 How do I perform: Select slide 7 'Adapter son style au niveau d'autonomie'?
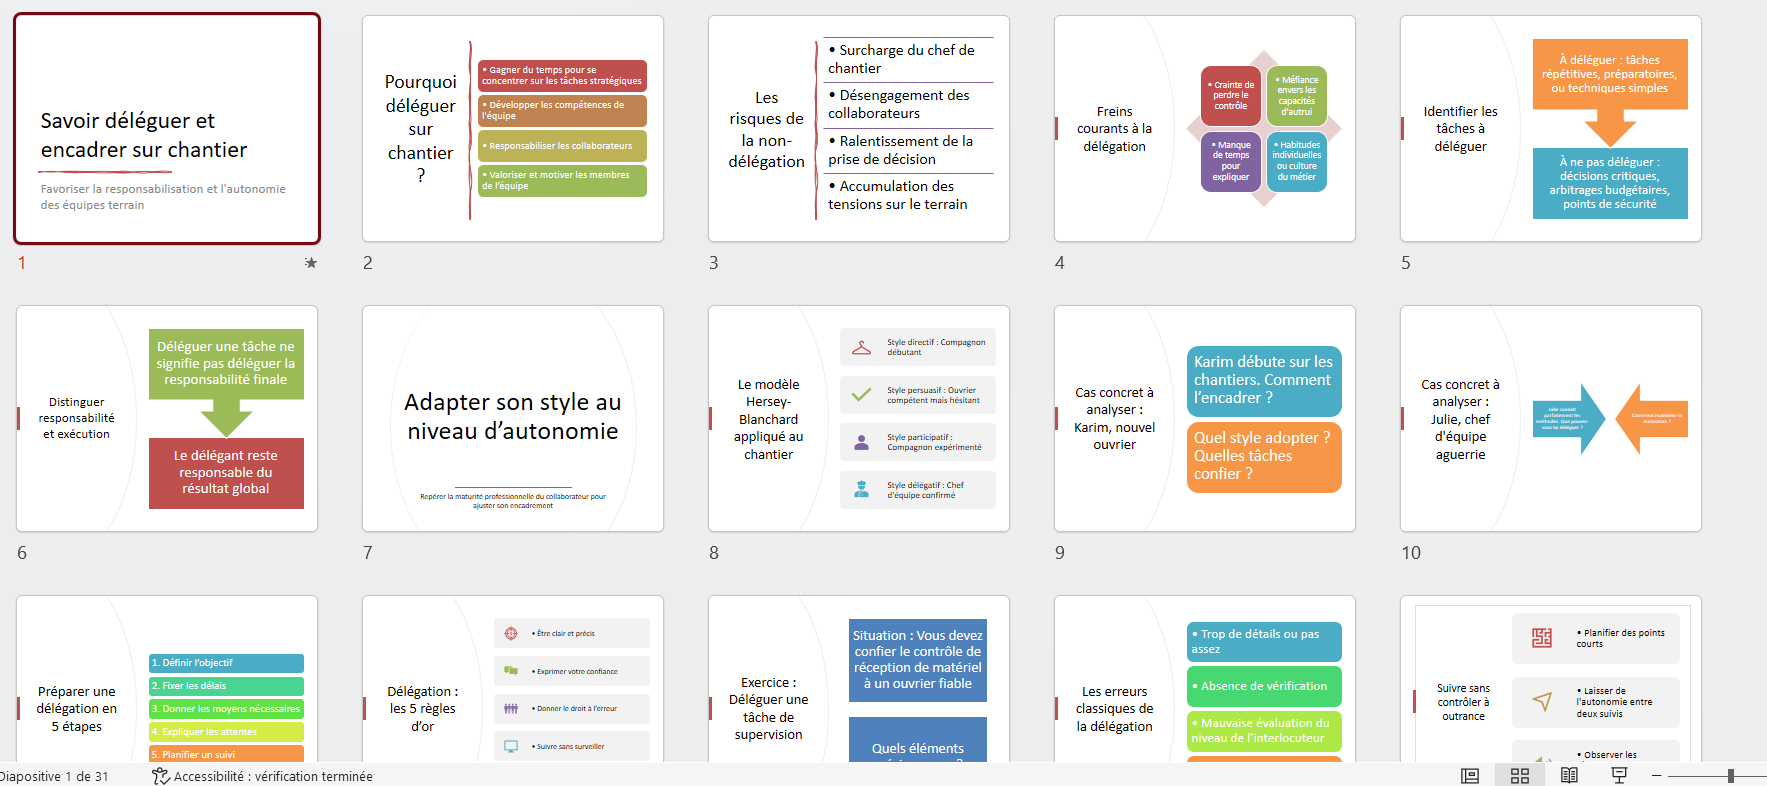512,418
